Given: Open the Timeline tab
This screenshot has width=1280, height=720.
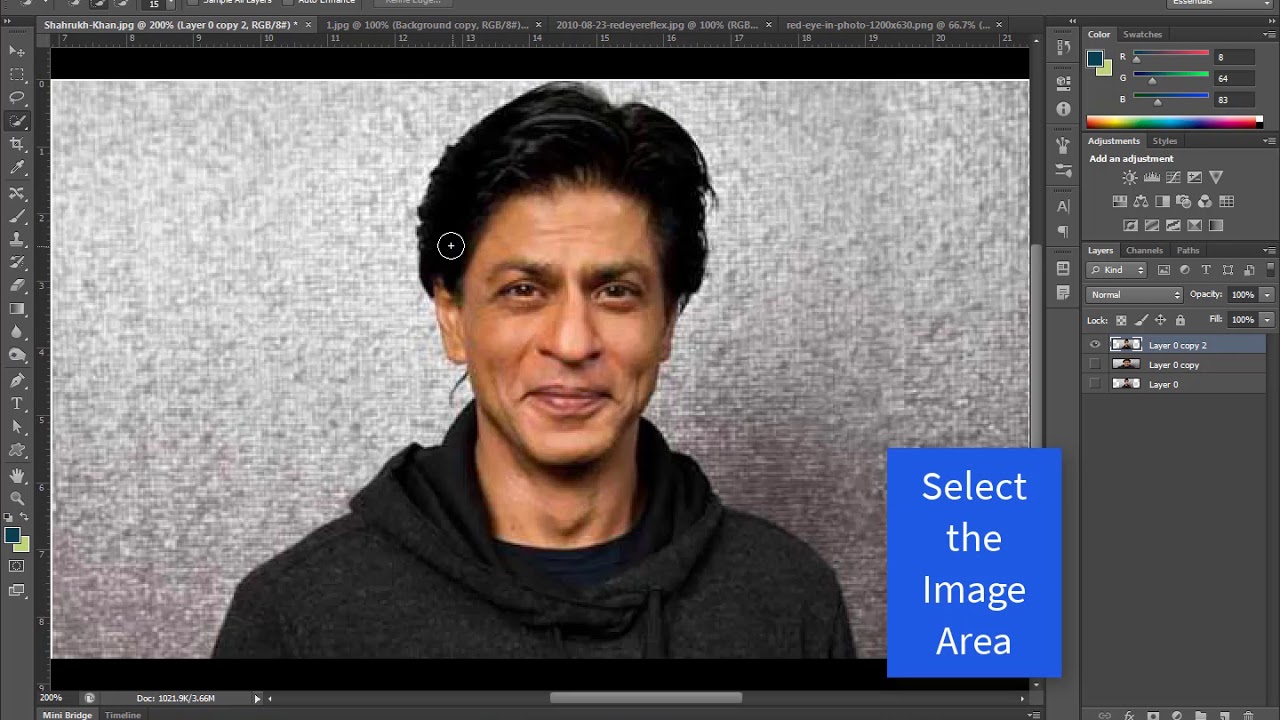Looking at the screenshot, I should 123,715.
